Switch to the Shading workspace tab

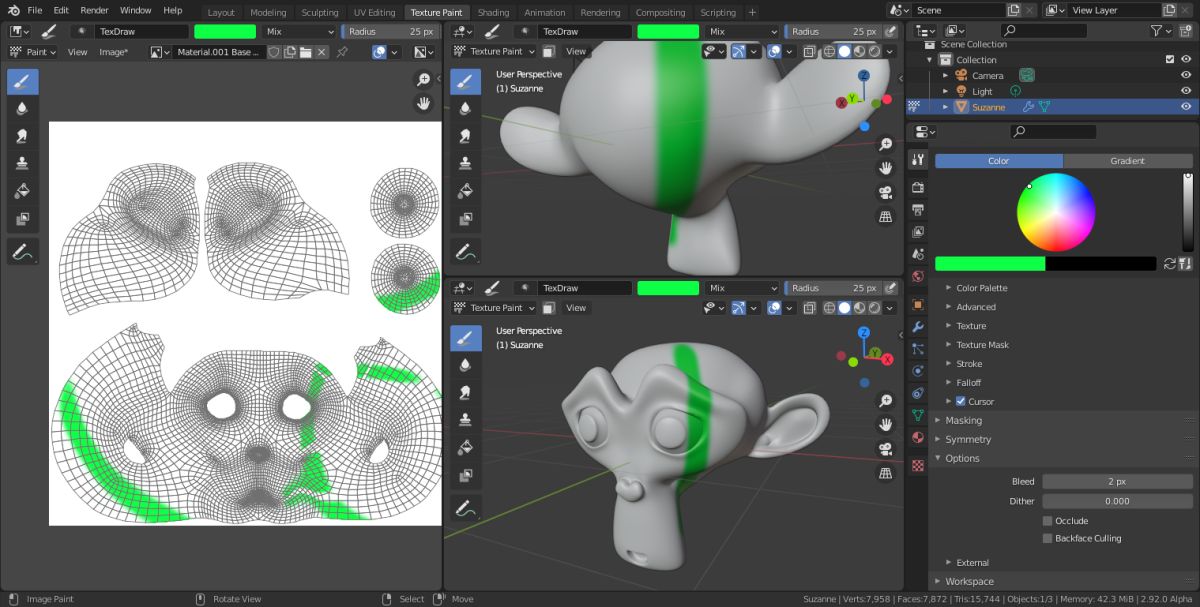tap(493, 12)
